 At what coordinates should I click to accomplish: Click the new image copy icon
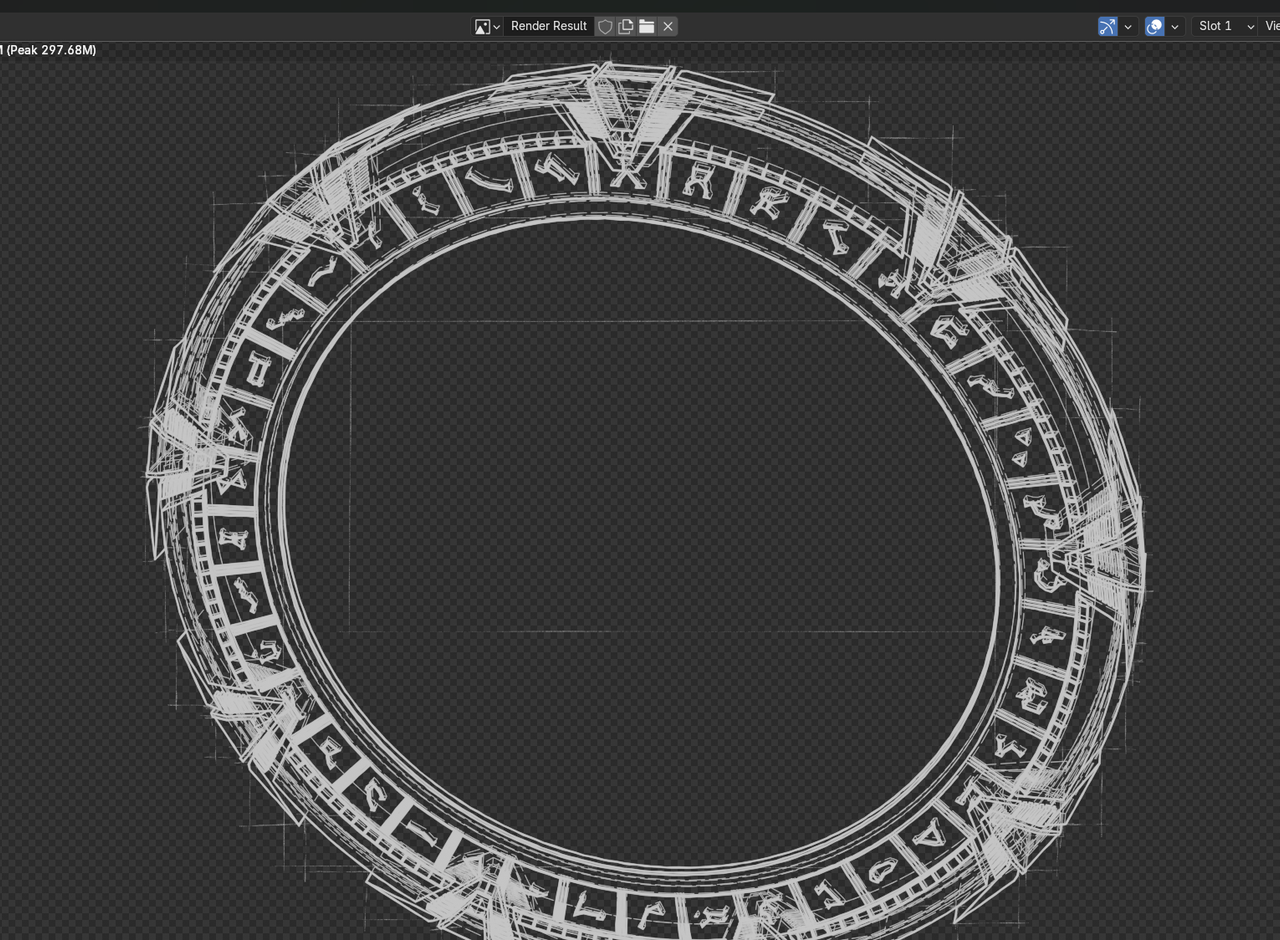click(626, 26)
